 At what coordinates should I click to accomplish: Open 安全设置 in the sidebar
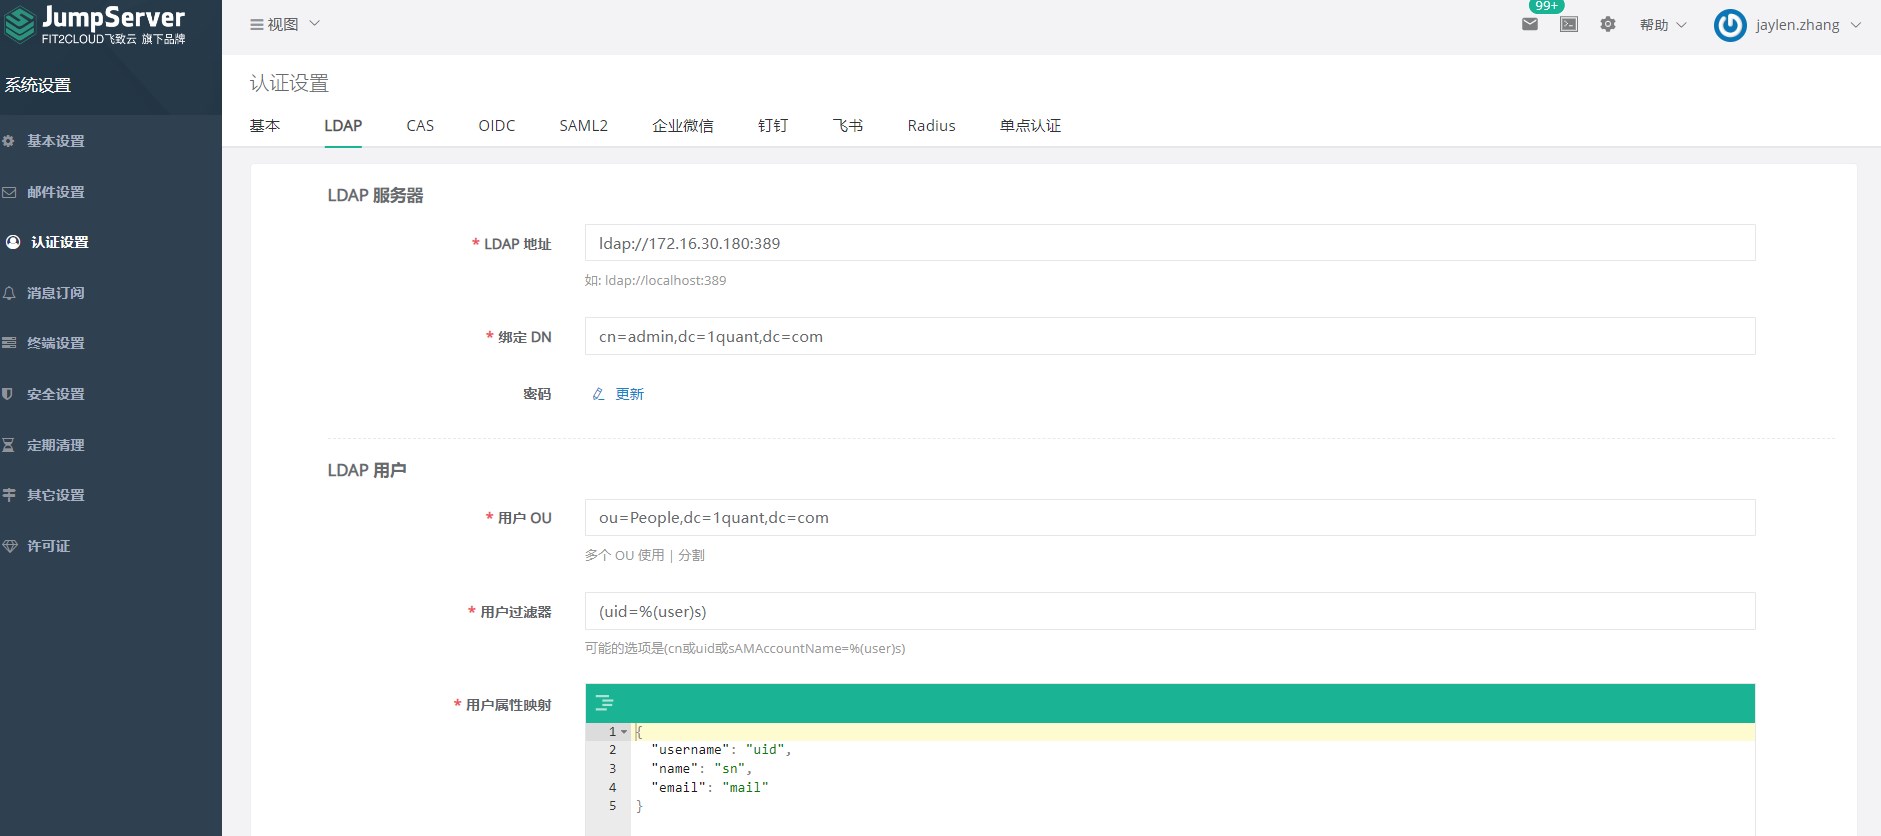pos(55,394)
